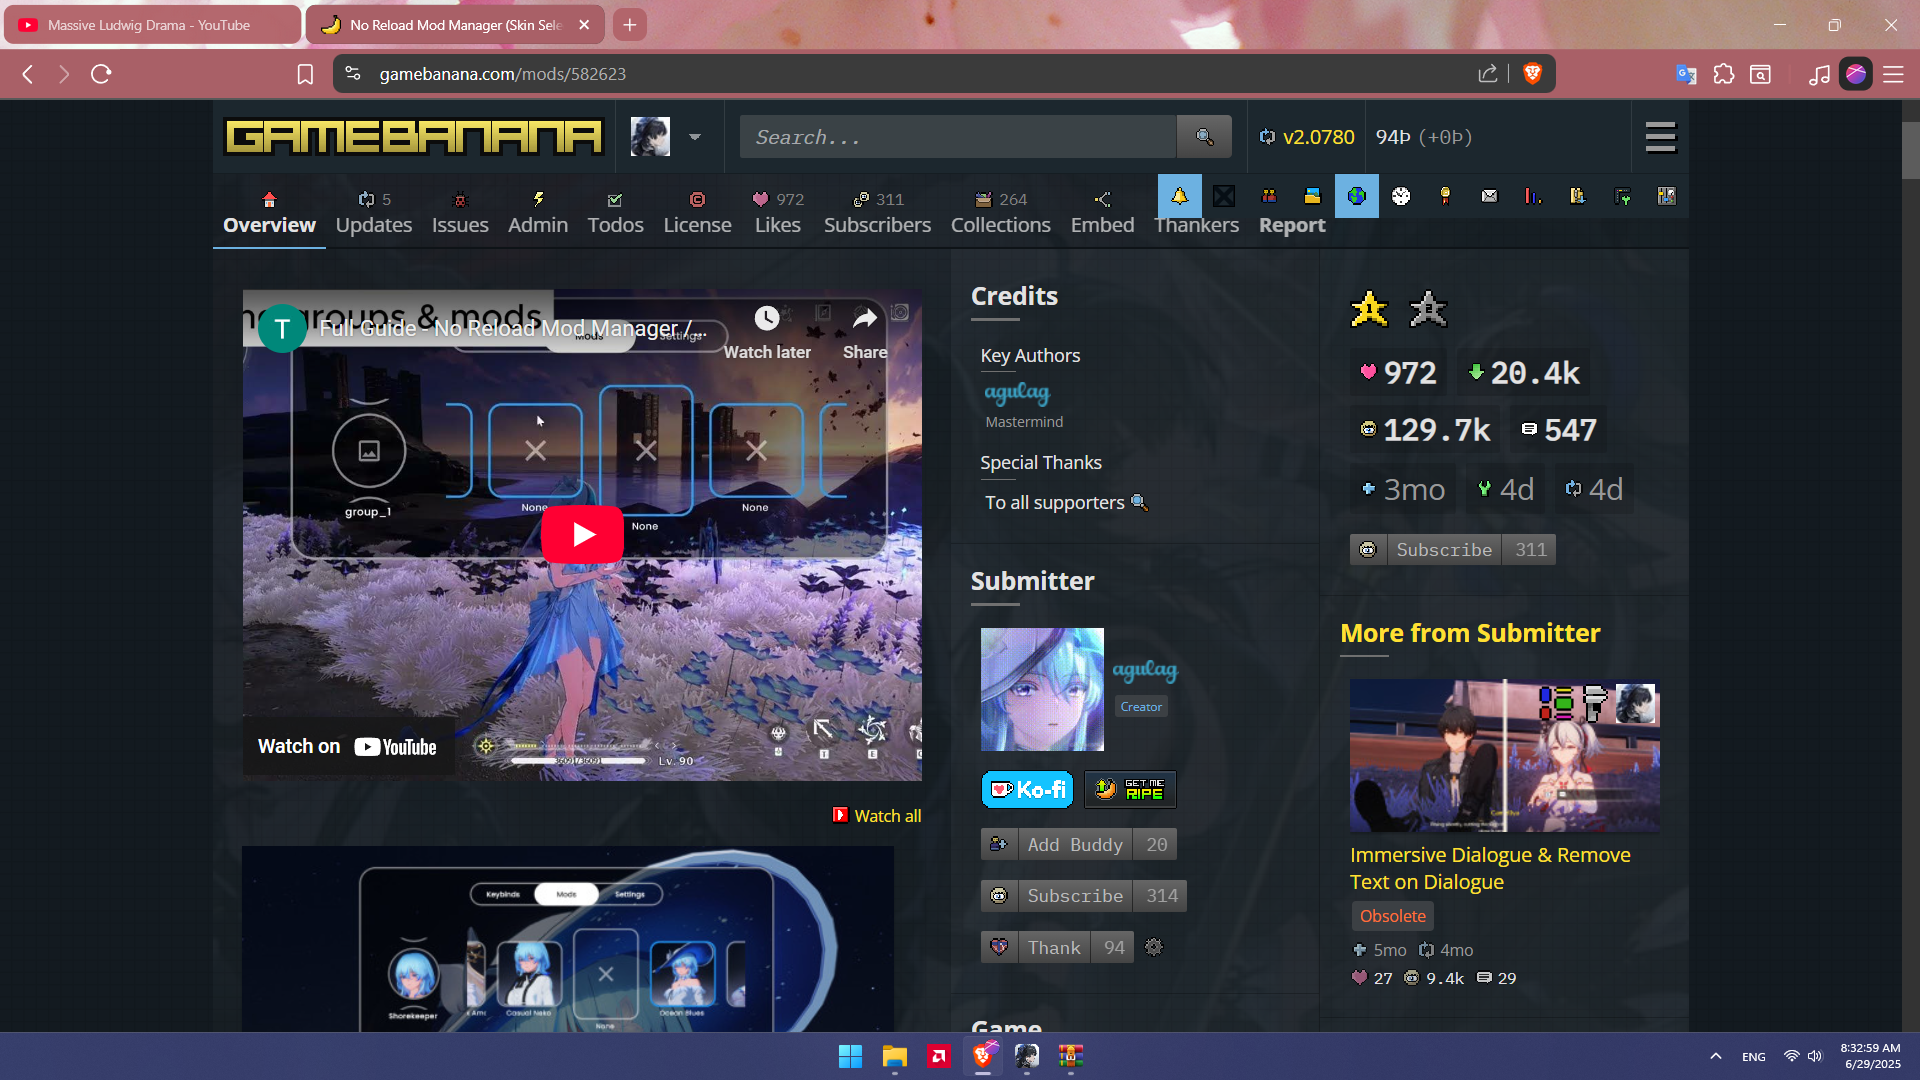Reload the current browser page
The width and height of the screenshot is (1920, 1080).
tap(101, 74)
